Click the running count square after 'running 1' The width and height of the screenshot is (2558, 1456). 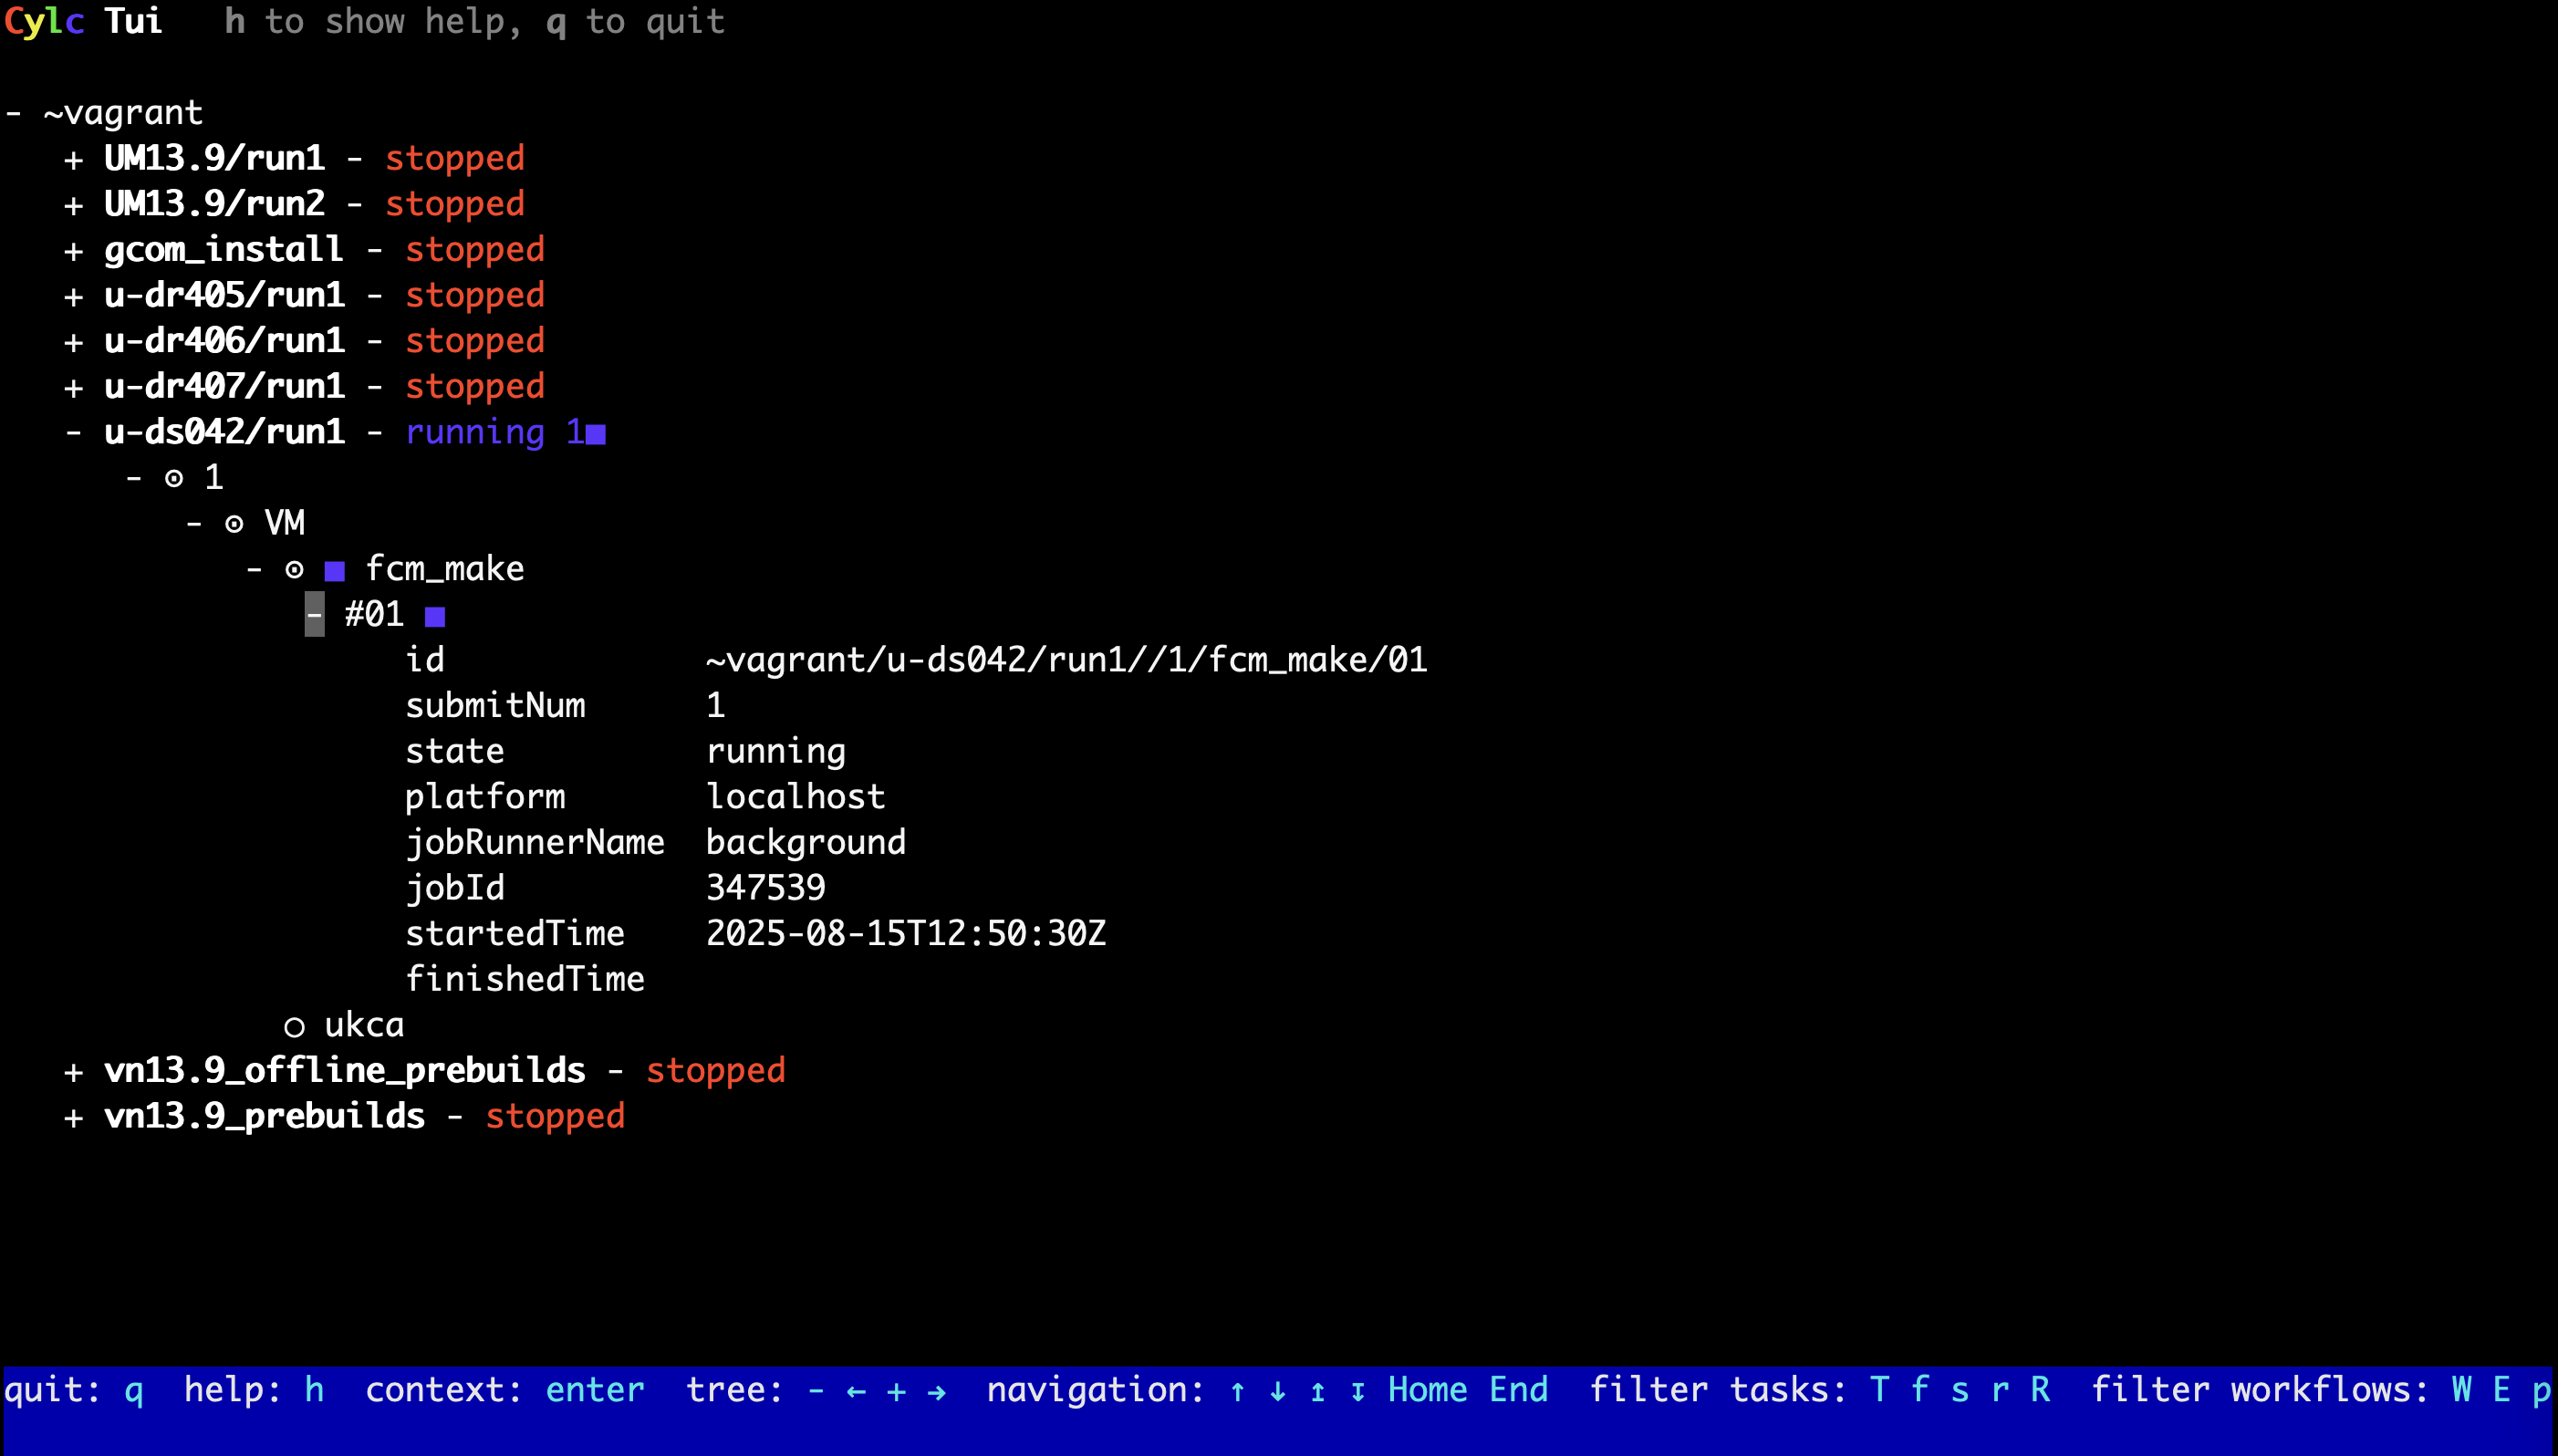click(x=596, y=434)
